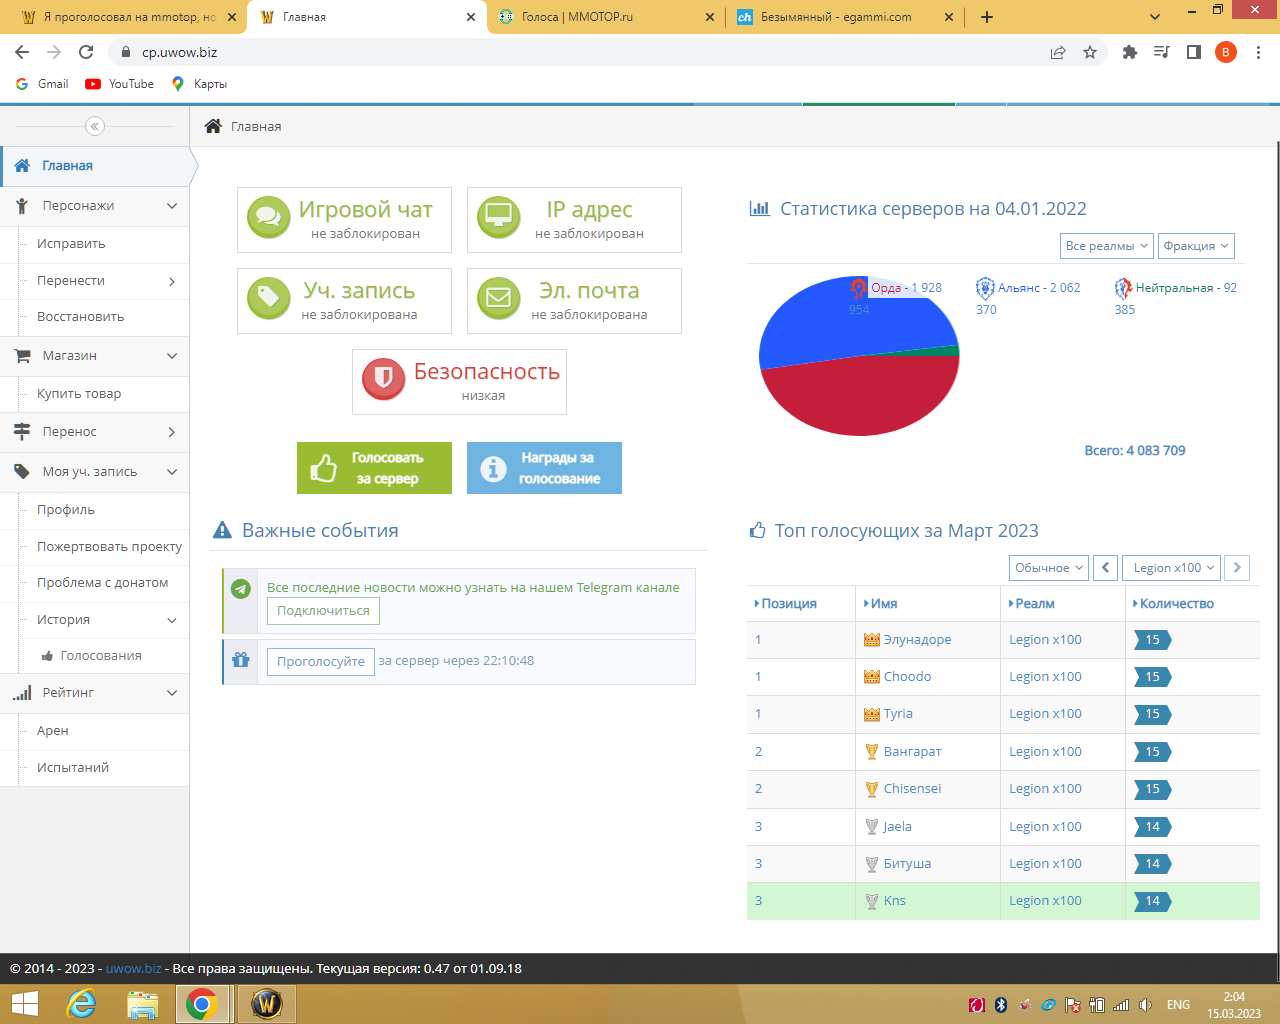1280x1024 pixels.
Task: Click the green monitor icon for IP адрес
Action: coord(498,217)
